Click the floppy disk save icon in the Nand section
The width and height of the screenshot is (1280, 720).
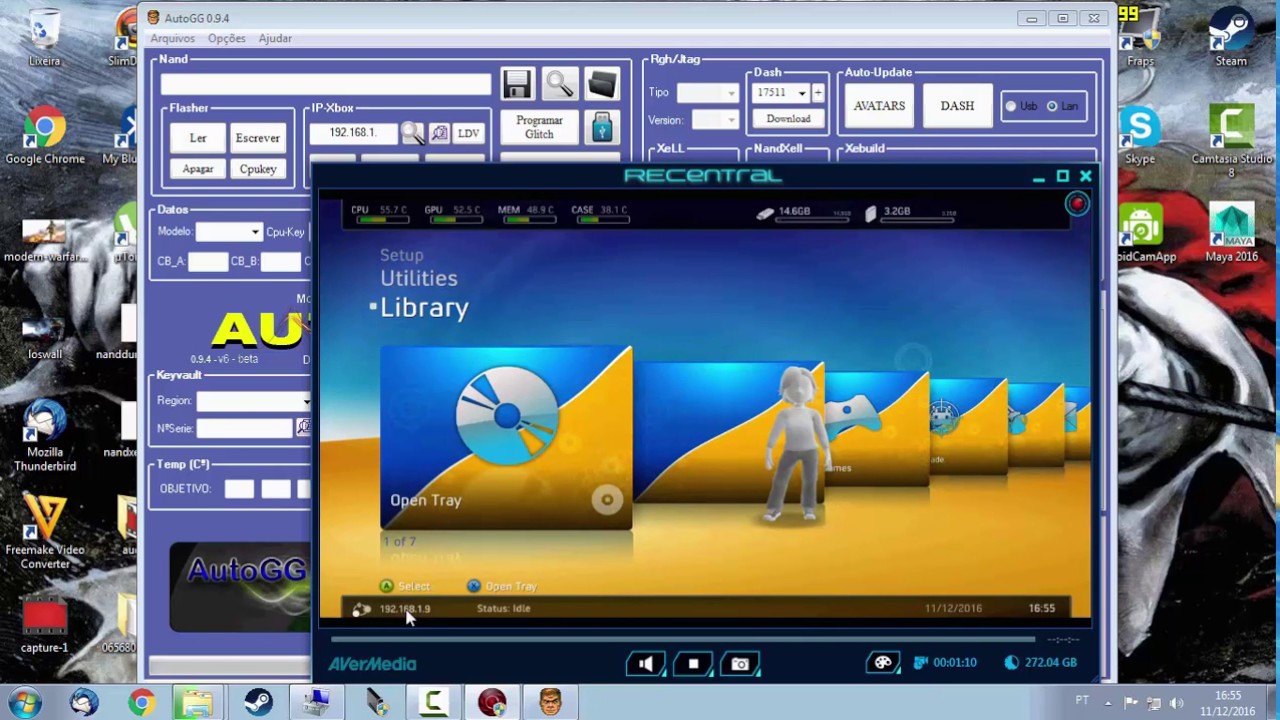tap(517, 84)
